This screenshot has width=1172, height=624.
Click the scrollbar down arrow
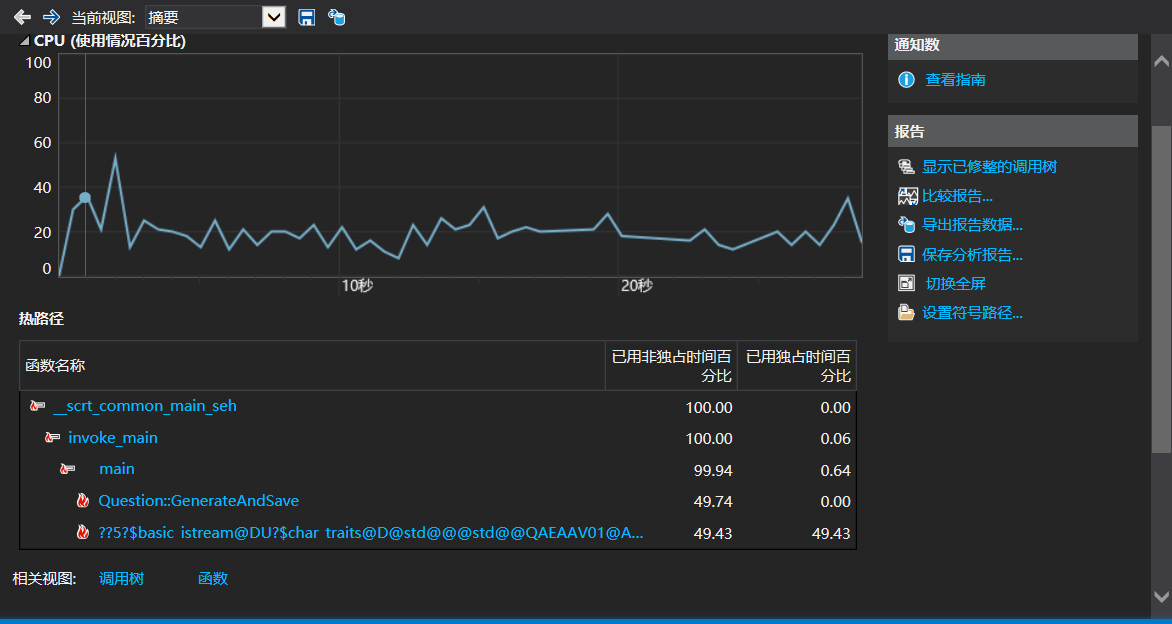[x=1162, y=596]
